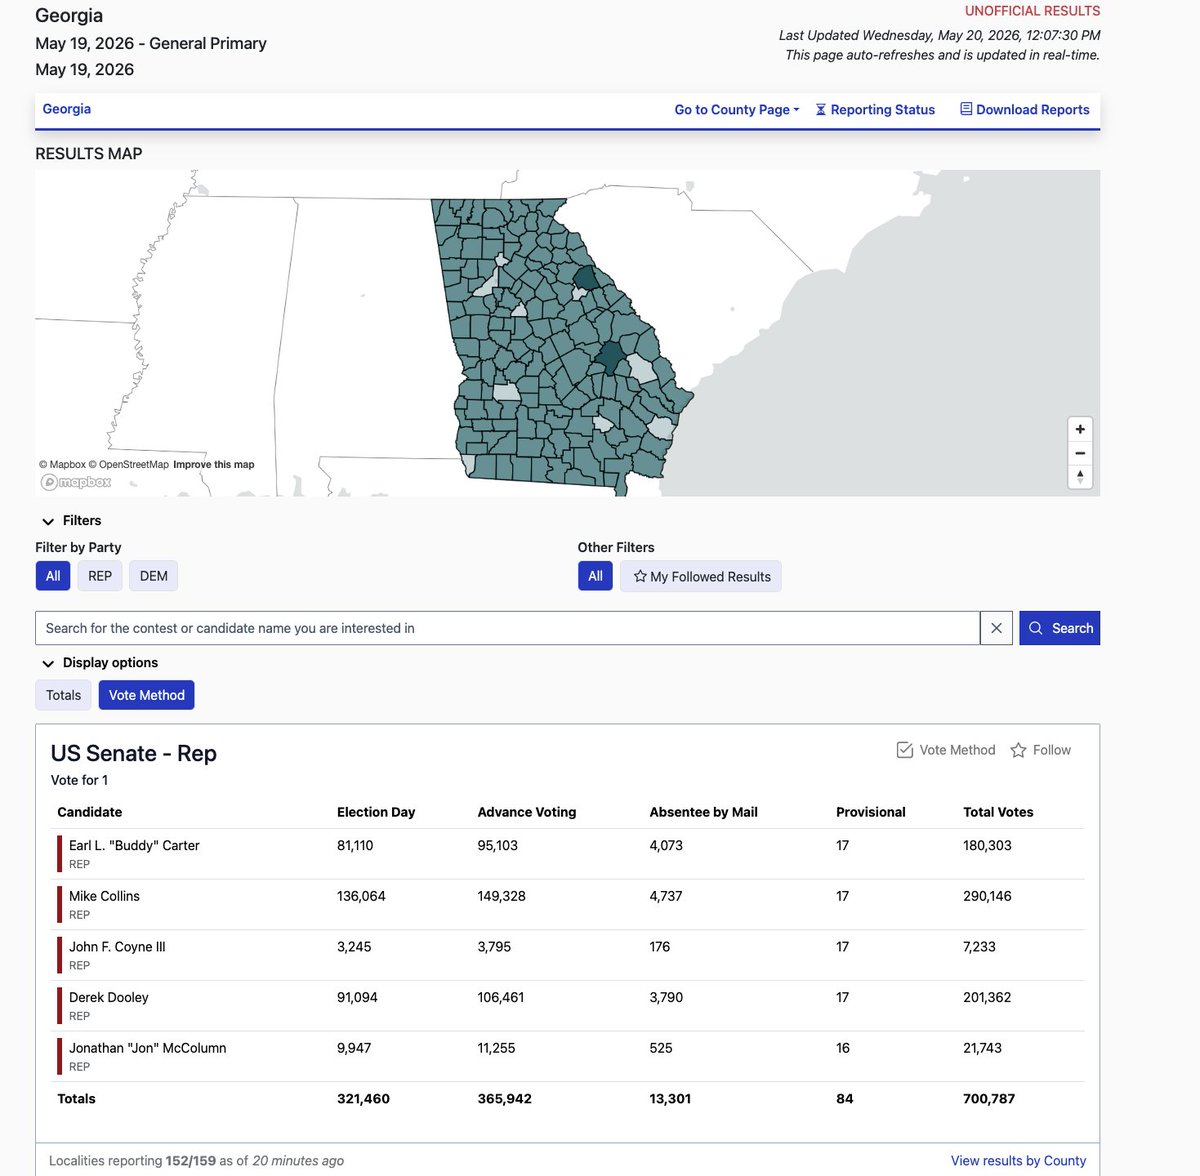
Task: Open Reporting Status page
Action: click(875, 110)
